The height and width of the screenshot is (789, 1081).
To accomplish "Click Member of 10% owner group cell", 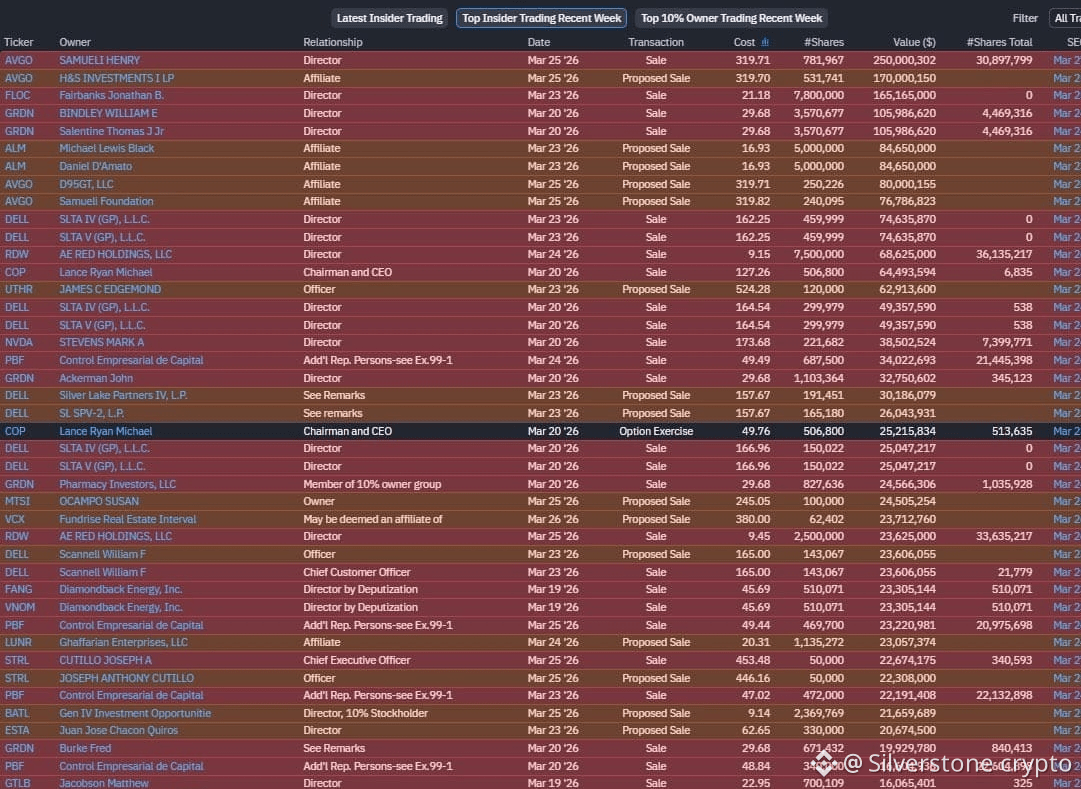I will point(372,484).
